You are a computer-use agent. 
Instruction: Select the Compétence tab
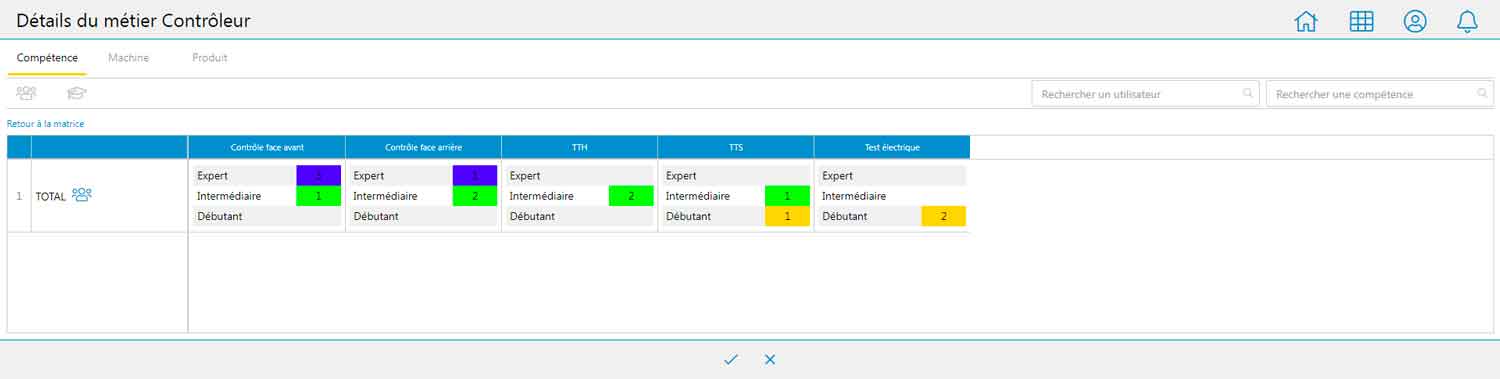click(47, 58)
